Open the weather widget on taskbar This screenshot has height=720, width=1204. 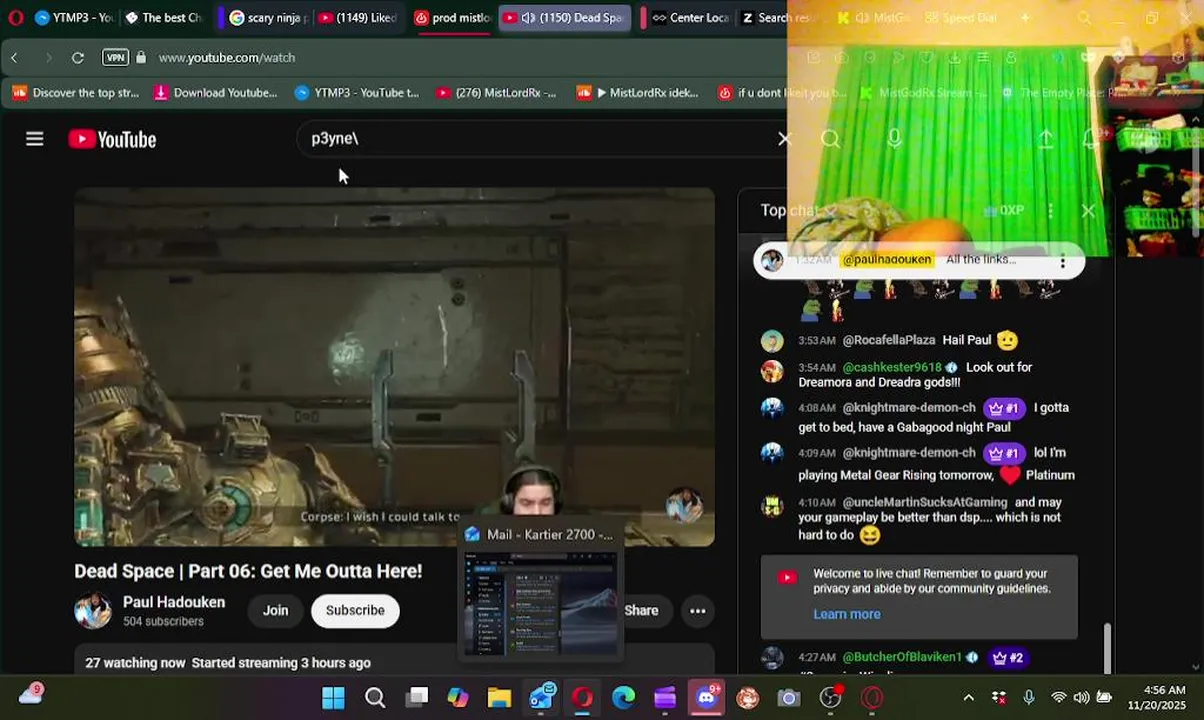pos(31,694)
